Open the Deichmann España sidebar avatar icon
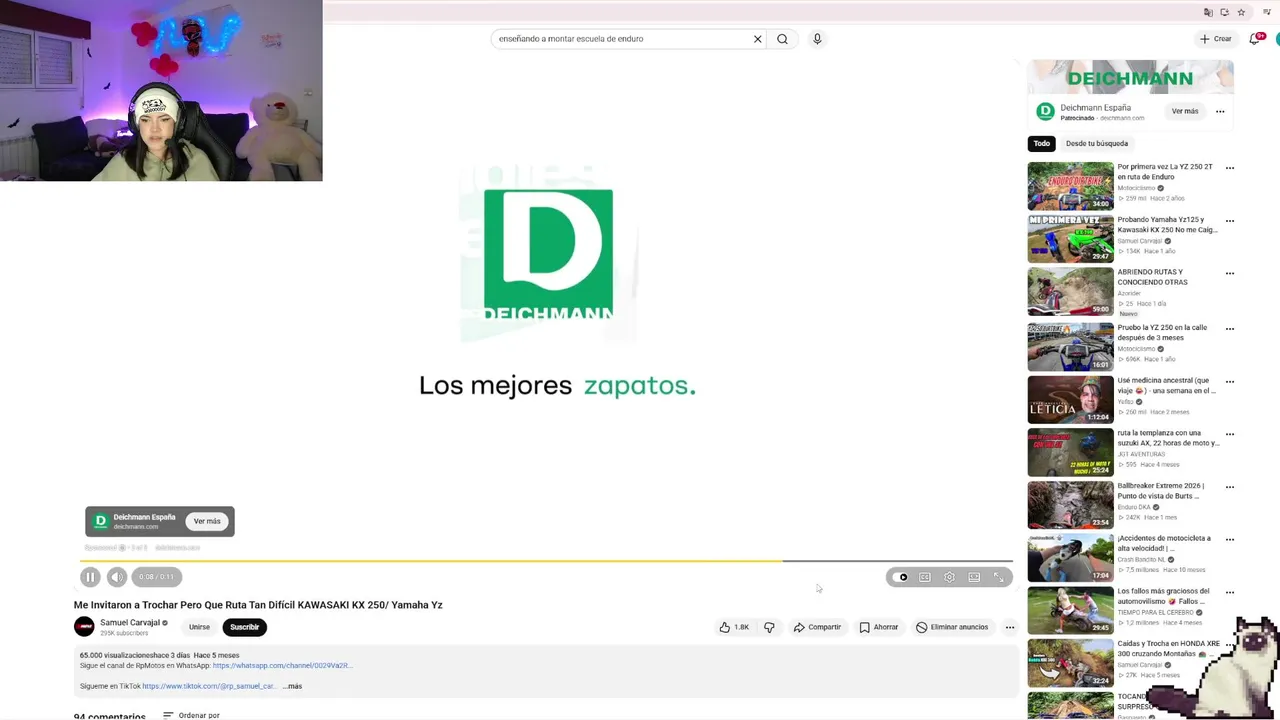The width and height of the screenshot is (1280, 720). (1045, 111)
